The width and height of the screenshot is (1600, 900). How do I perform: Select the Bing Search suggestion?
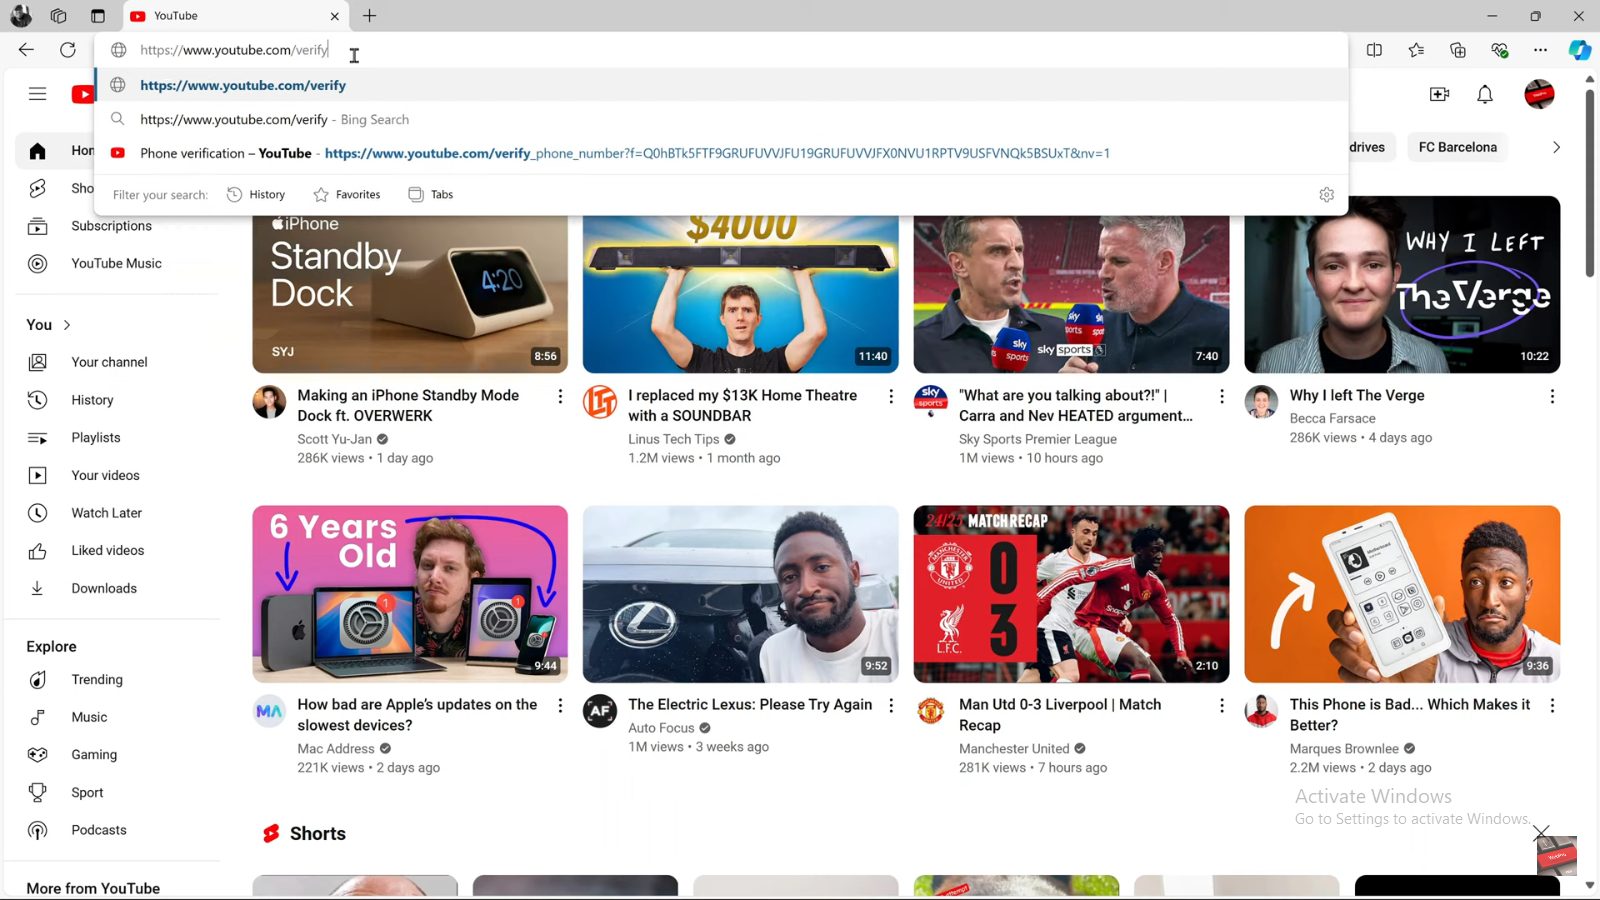pyautogui.click(x=721, y=119)
